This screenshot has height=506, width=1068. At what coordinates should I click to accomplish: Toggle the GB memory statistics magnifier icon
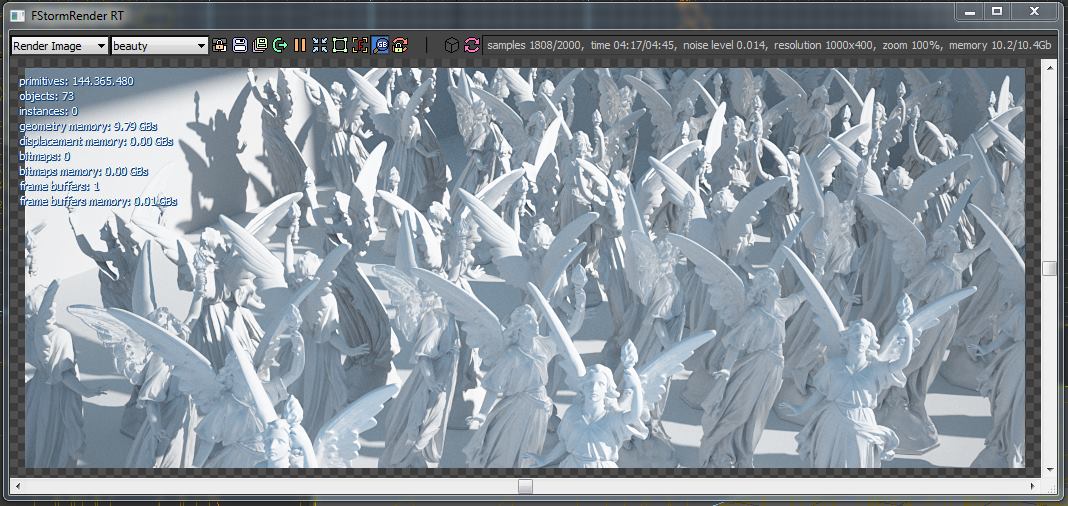pos(380,45)
